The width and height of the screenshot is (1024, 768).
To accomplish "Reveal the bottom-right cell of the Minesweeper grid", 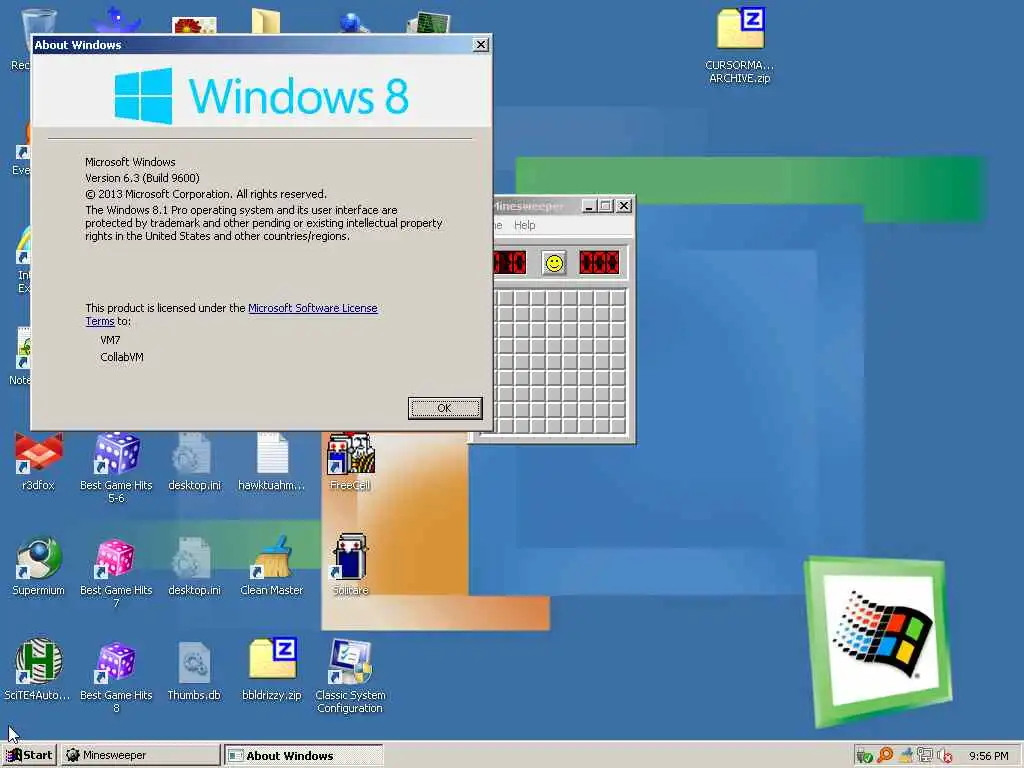I will (618, 425).
